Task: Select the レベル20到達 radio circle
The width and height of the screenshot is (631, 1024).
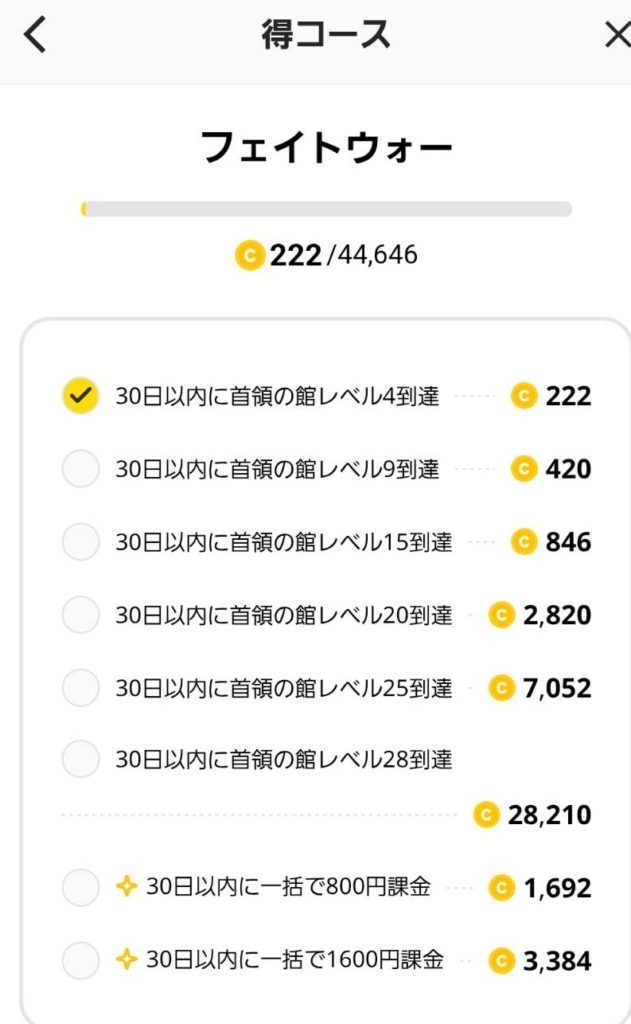Action: click(80, 615)
